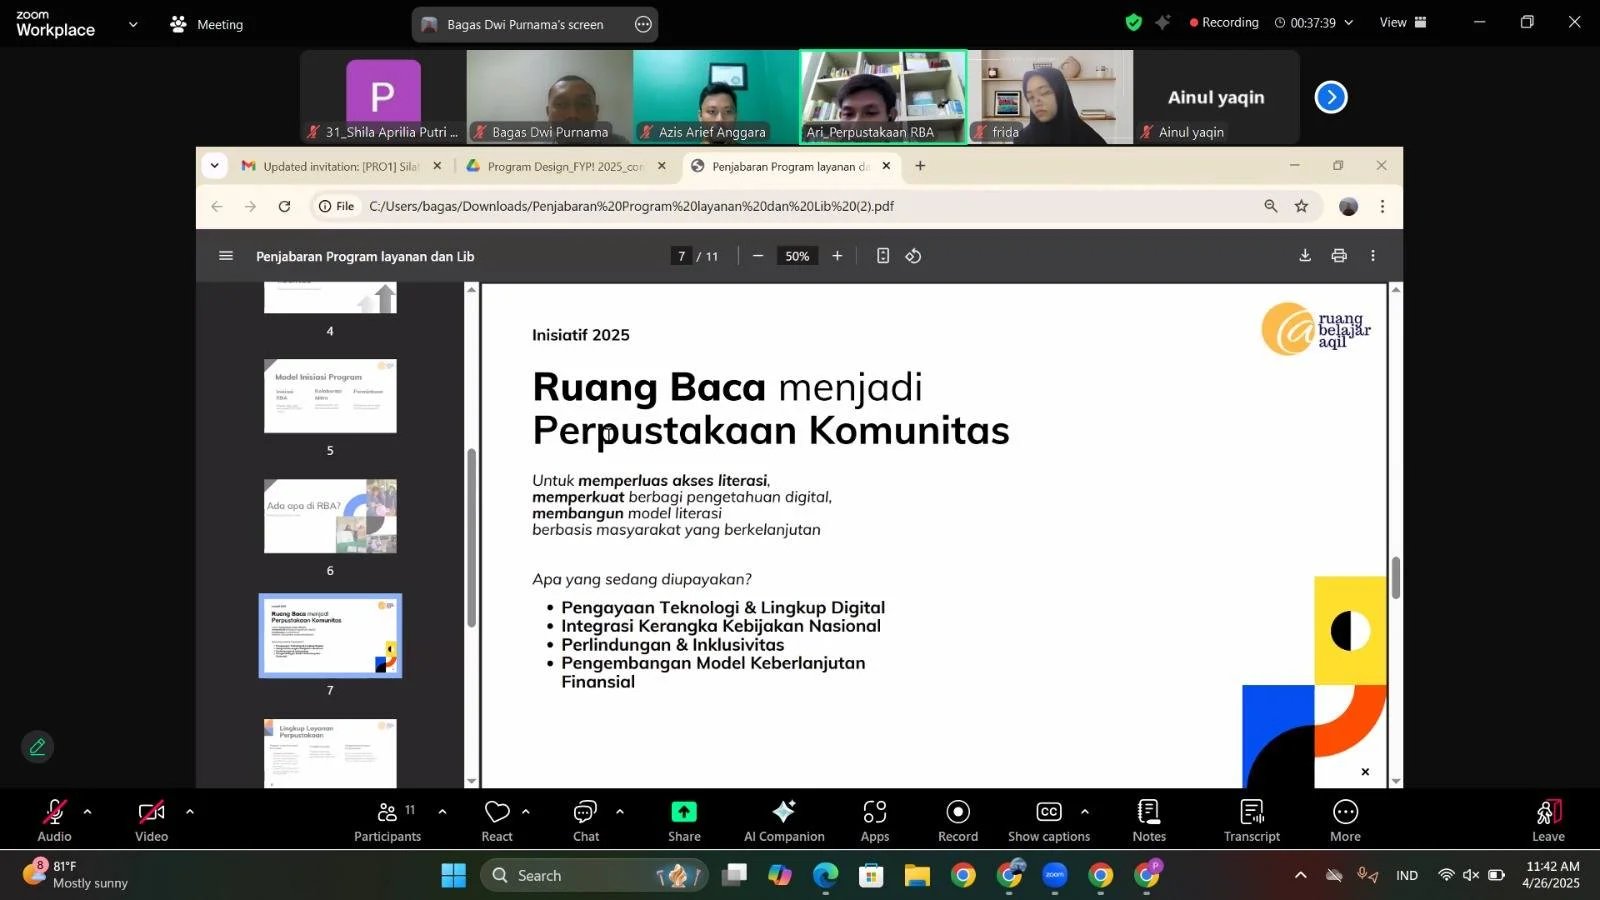Open a new browser tab
The height and width of the screenshot is (900, 1600).
coord(920,166)
